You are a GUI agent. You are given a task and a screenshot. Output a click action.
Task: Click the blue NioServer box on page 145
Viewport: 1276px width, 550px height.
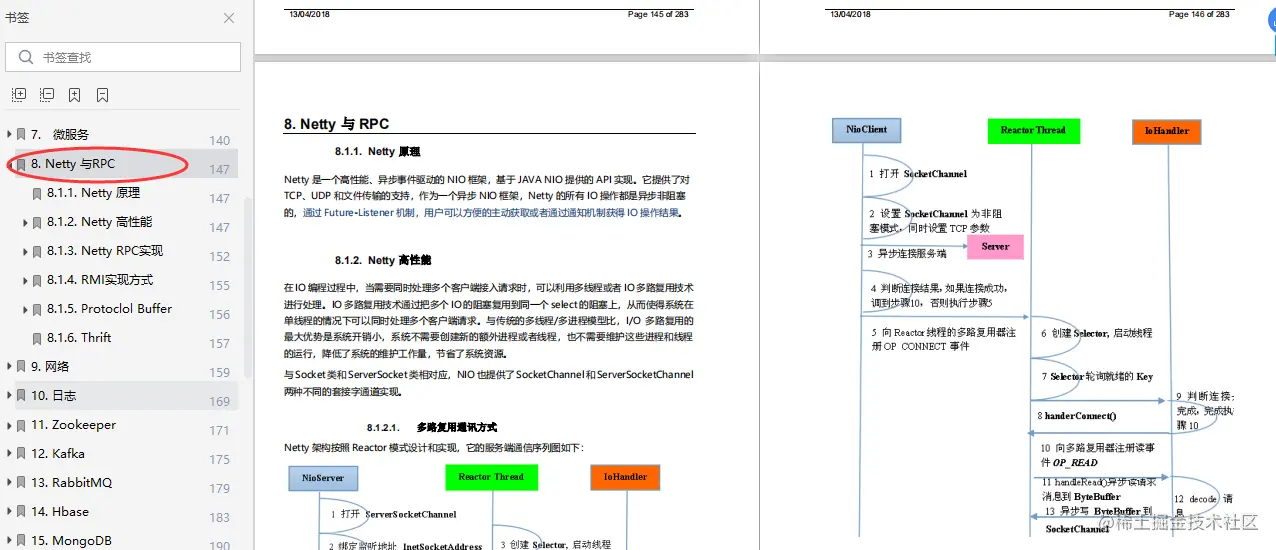pos(322,478)
